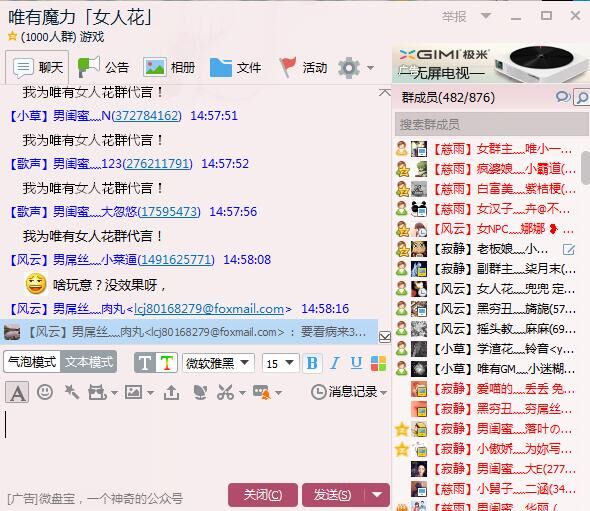Switch to 文本模式 text mode
The image size is (590, 511).
89,362
